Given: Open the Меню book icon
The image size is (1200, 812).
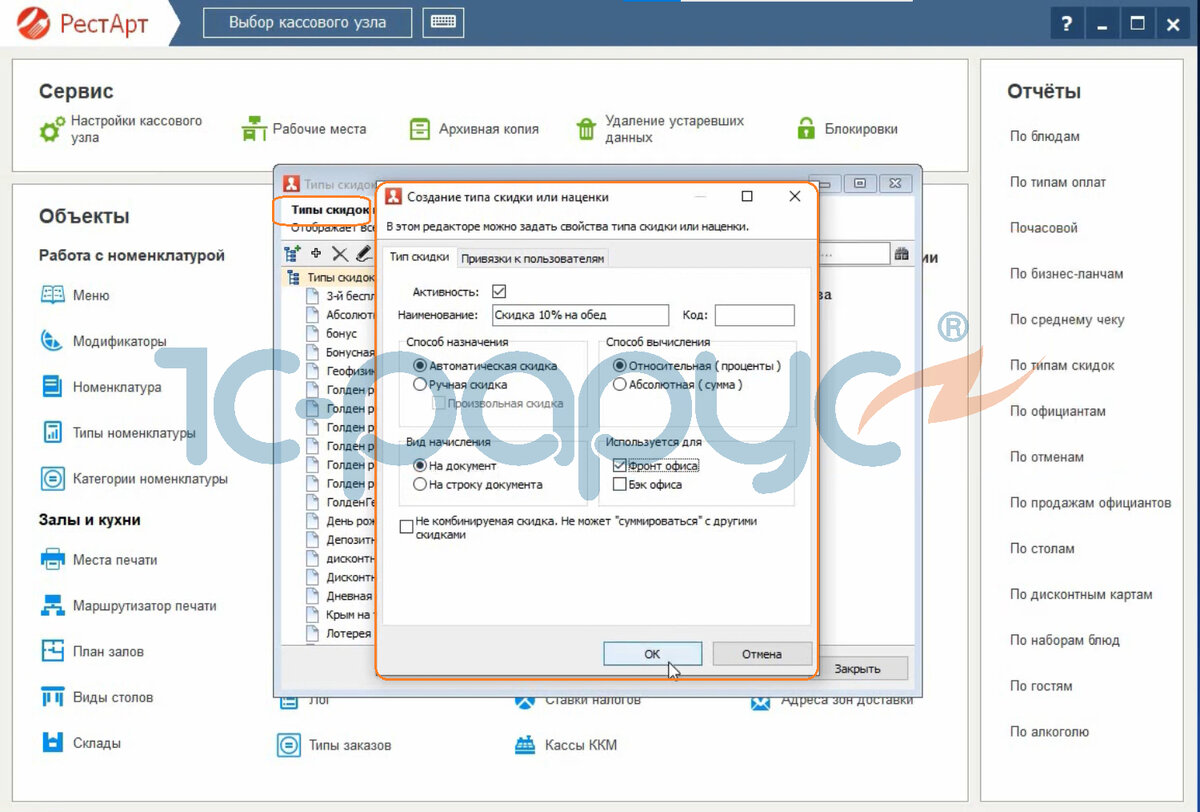Looking at the screenshot, I should (53, 295).
